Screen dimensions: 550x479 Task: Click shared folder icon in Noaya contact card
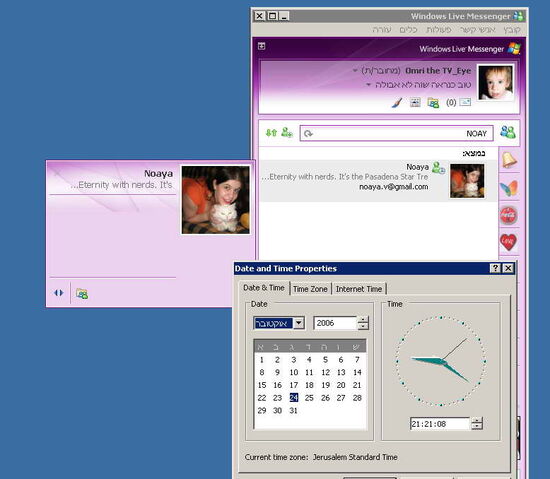[x=82, y=294]
